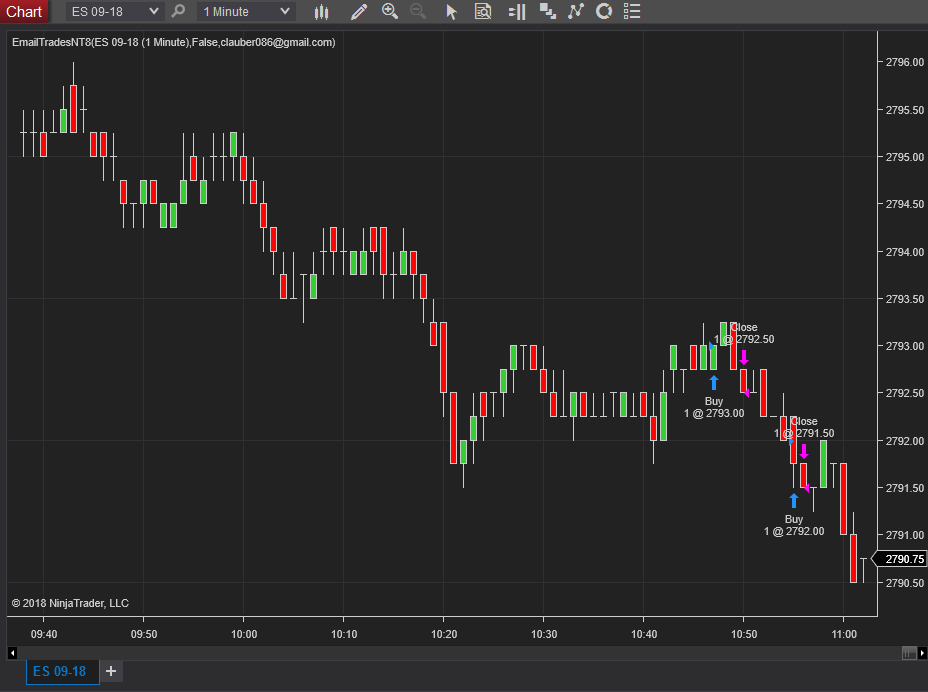Open the 1 Minute interval dropdown
This screenshot has width=928, height=692.
[246, 11]
